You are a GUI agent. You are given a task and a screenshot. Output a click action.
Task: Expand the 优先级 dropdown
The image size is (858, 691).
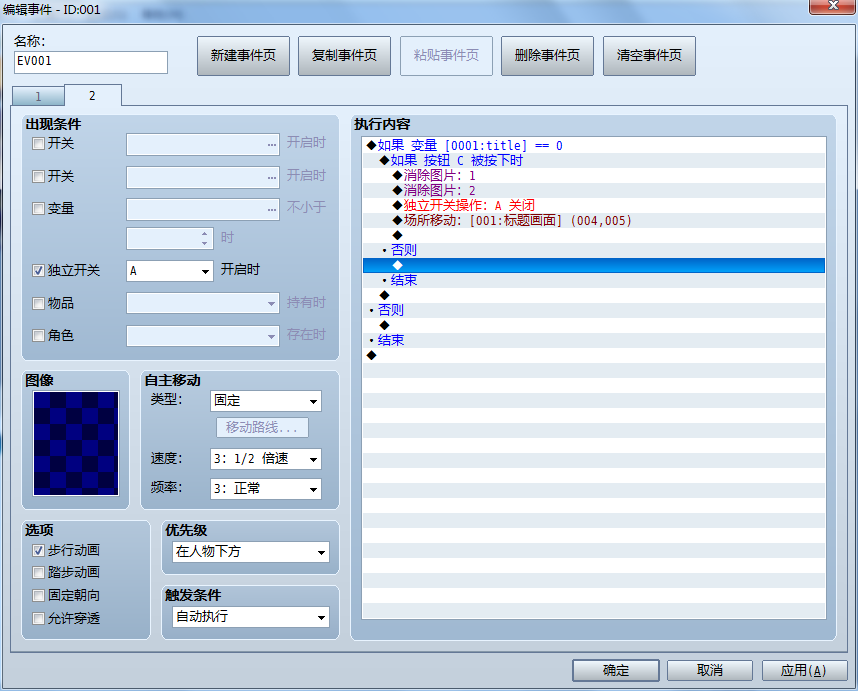tap(251, 551)
